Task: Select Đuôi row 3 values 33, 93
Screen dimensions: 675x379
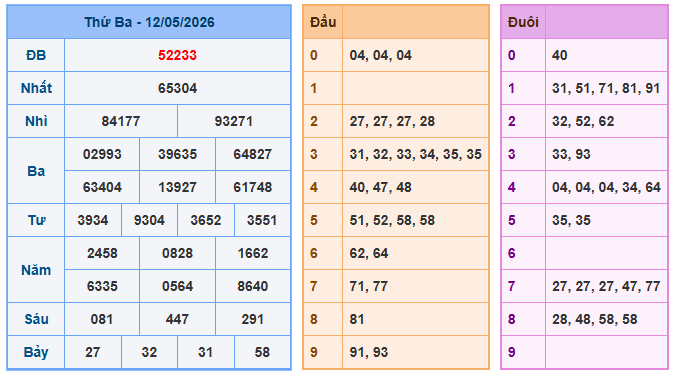Action: point(571,154)
